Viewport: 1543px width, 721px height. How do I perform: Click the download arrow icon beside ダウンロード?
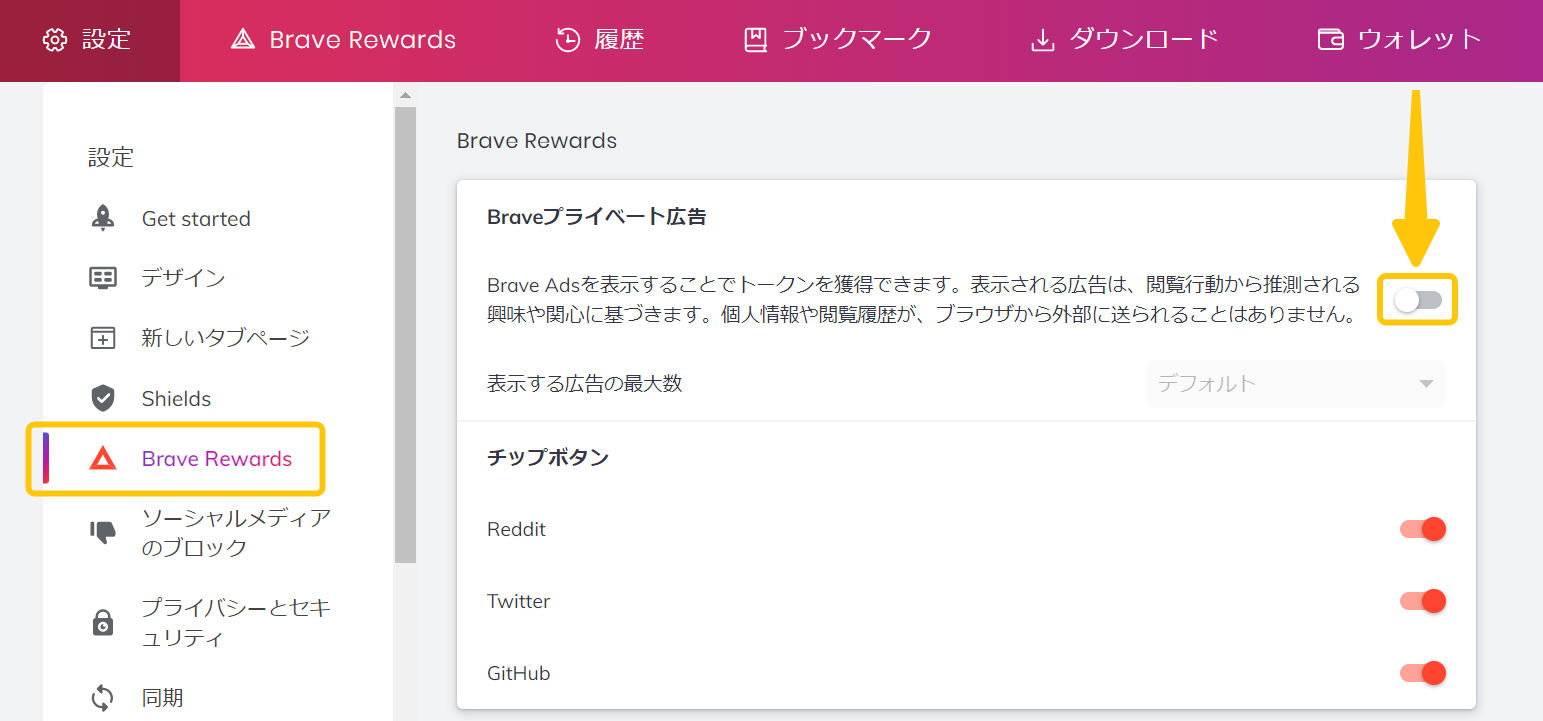[x=1043, y=41]
